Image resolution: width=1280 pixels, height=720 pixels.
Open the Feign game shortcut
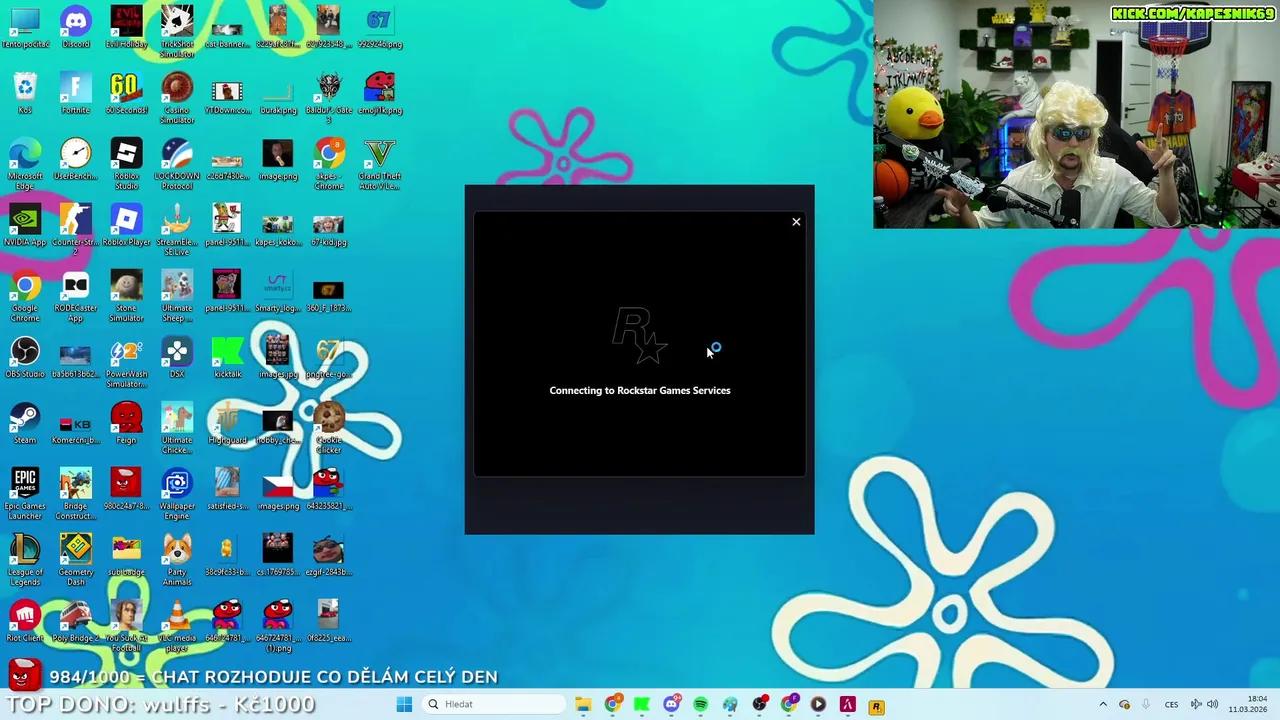126,424
